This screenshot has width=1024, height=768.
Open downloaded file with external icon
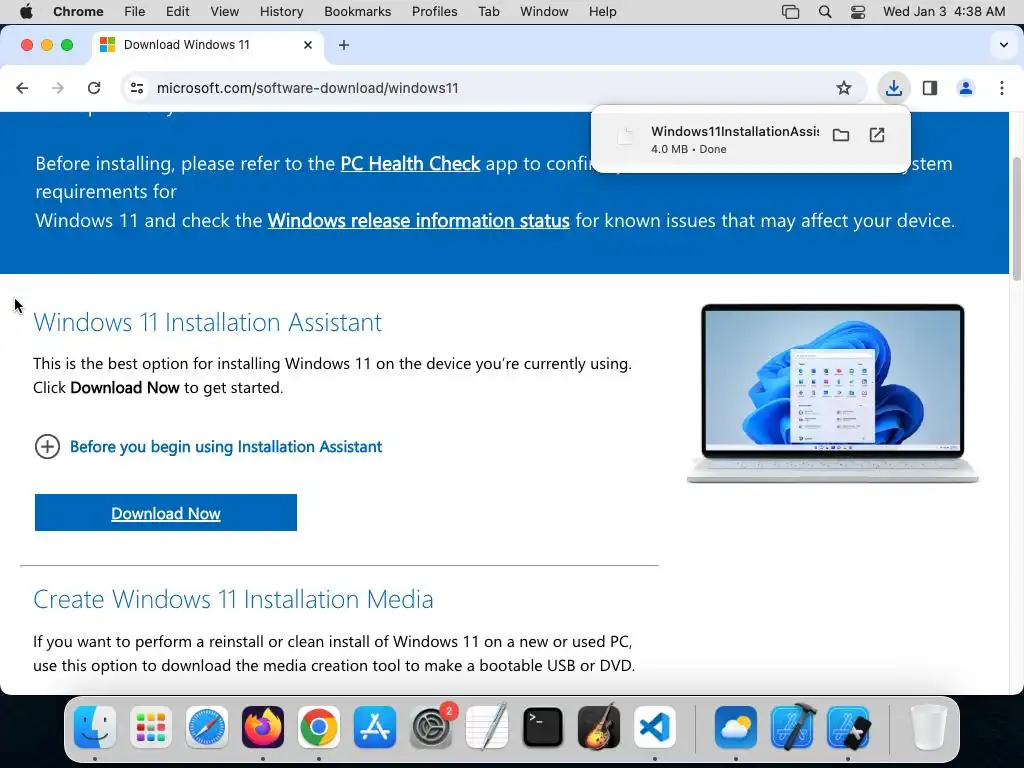pos(877,135)
